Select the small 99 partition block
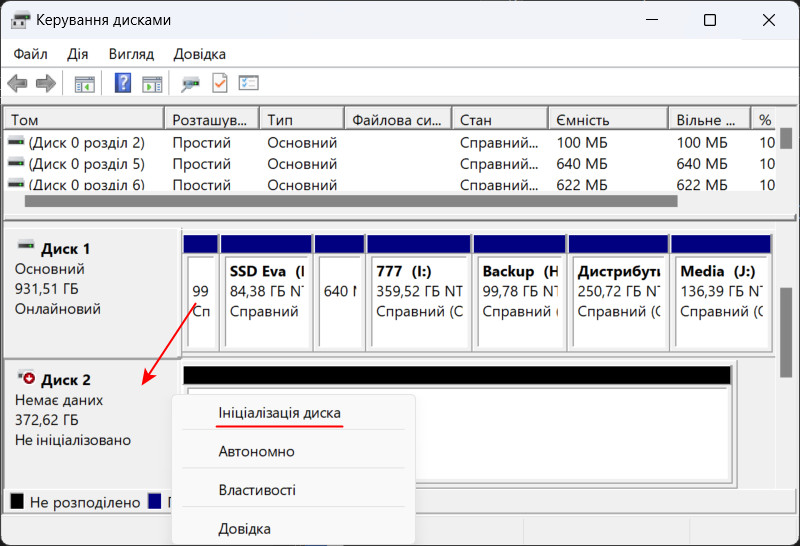Screen dimensions: 800x546 201,293
